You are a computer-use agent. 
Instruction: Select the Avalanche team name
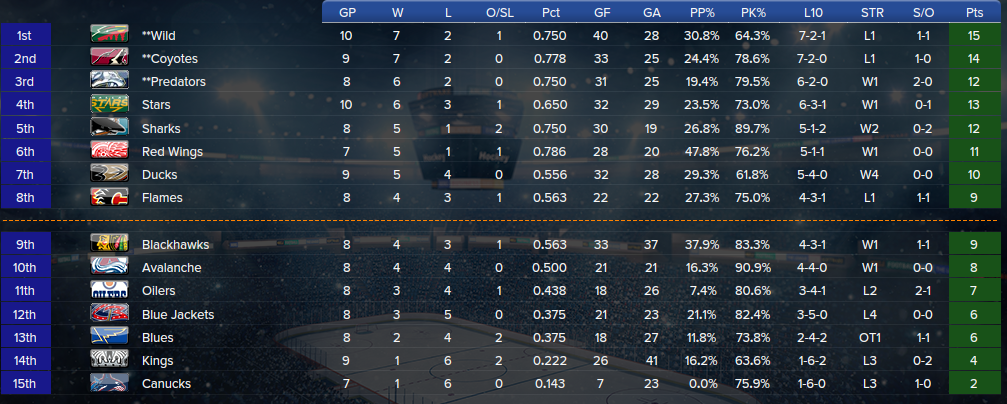[x=171, y=267]
